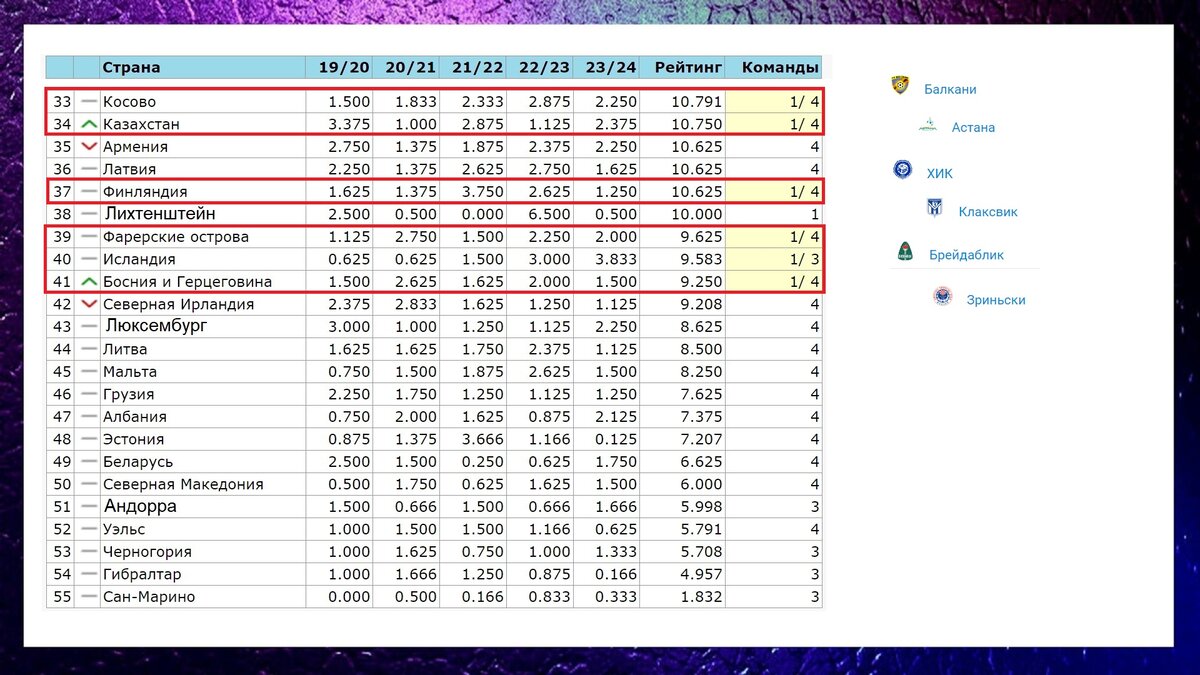Select the Исландия country name
This screenshot has width=1200, height=675.
coord(139,259)
